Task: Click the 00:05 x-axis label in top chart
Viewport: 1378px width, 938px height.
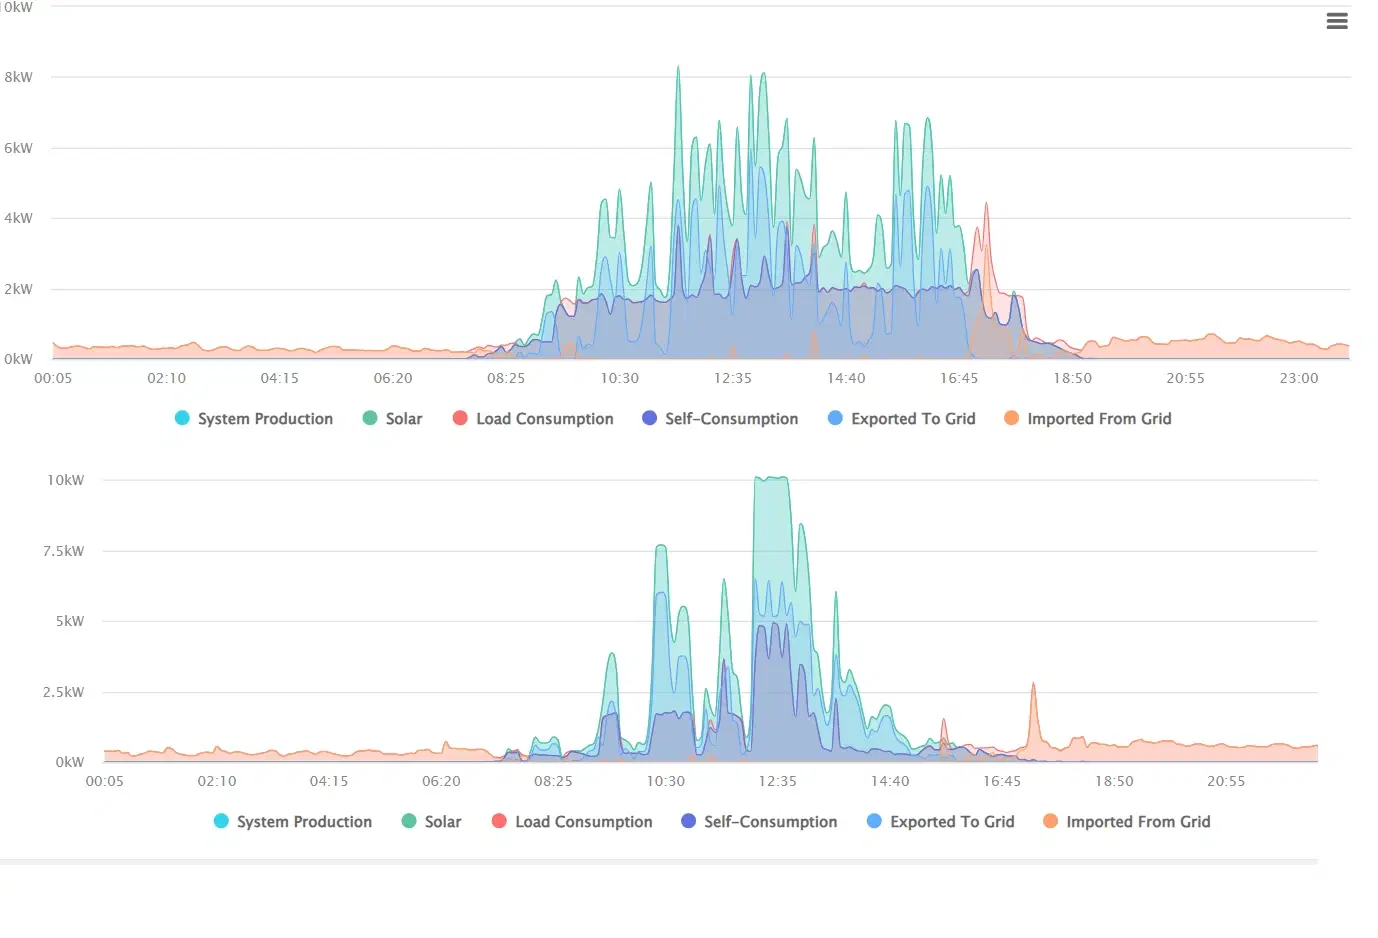Action: point(53,378)
